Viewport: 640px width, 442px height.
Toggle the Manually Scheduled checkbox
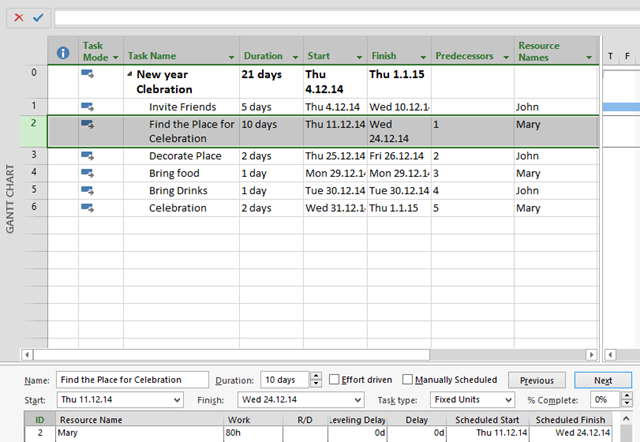tap(407, 380)
